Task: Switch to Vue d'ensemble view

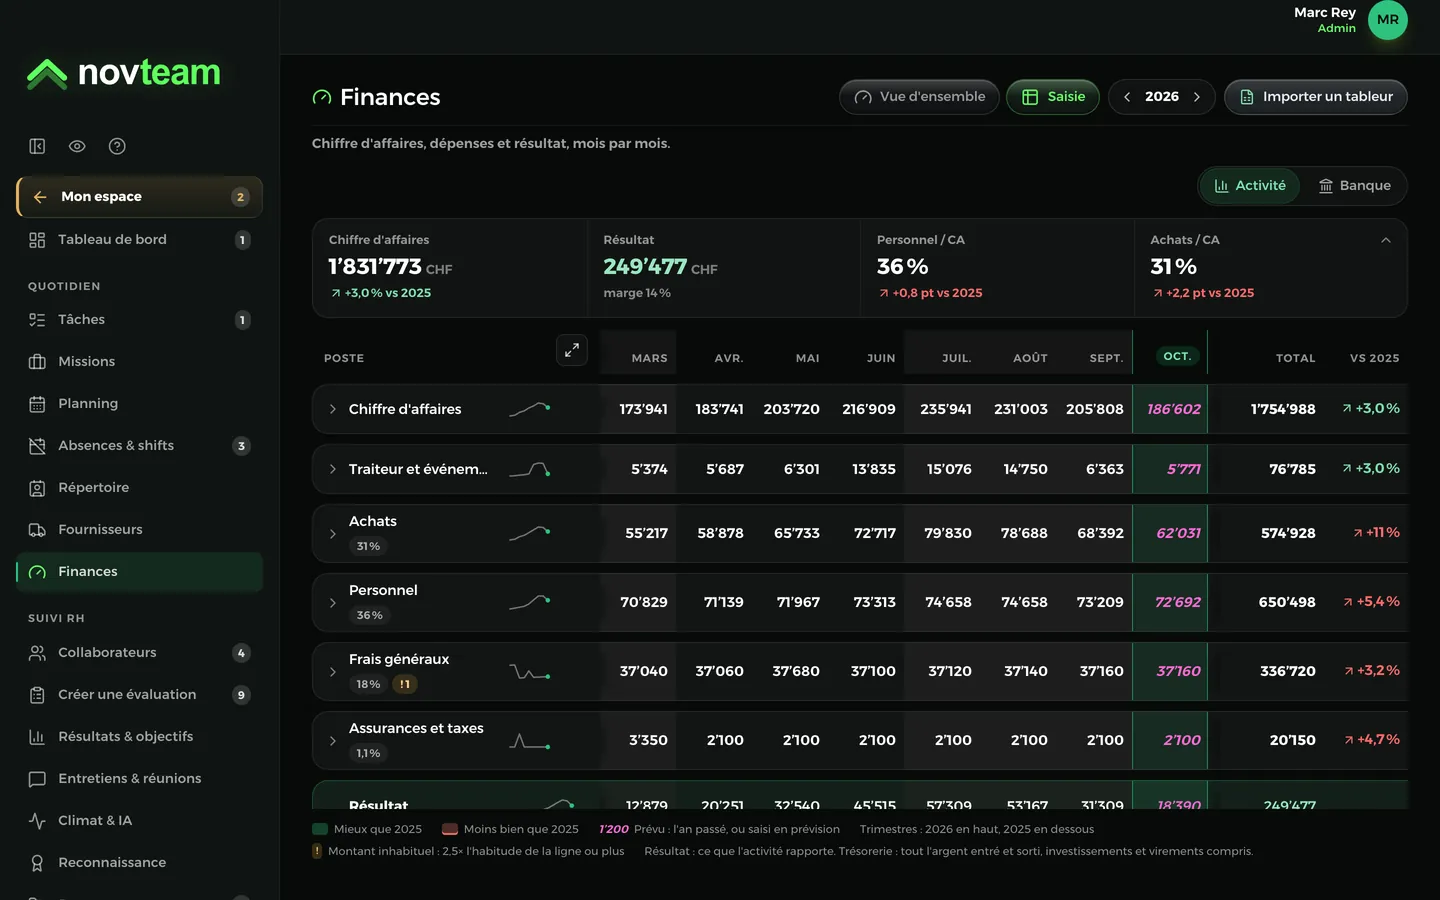Action: coord(919,97)
